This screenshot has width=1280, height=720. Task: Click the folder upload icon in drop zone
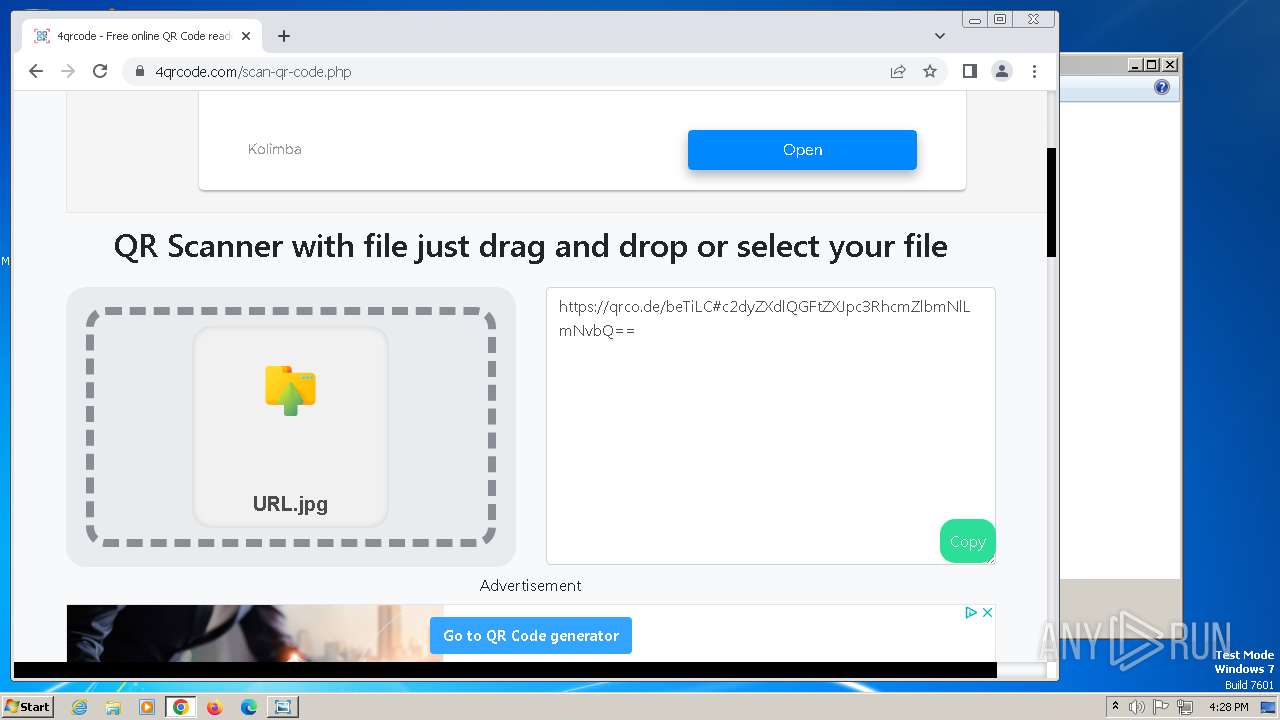tap(290, 390)
